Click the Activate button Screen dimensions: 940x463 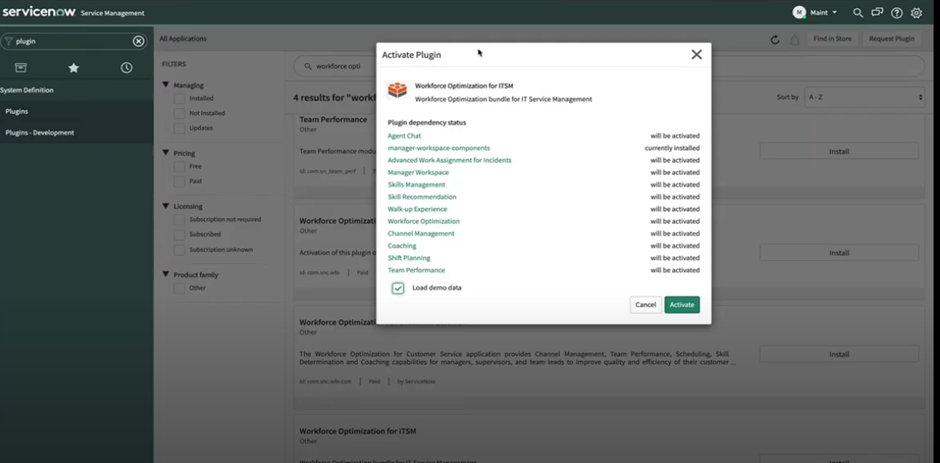tap(682, 305)
